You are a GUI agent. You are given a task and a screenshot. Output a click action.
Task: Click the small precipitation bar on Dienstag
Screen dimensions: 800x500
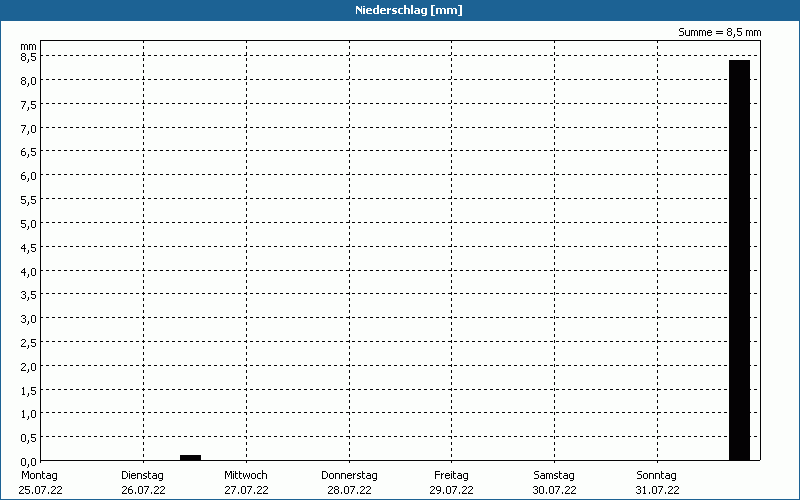point(190,458)
